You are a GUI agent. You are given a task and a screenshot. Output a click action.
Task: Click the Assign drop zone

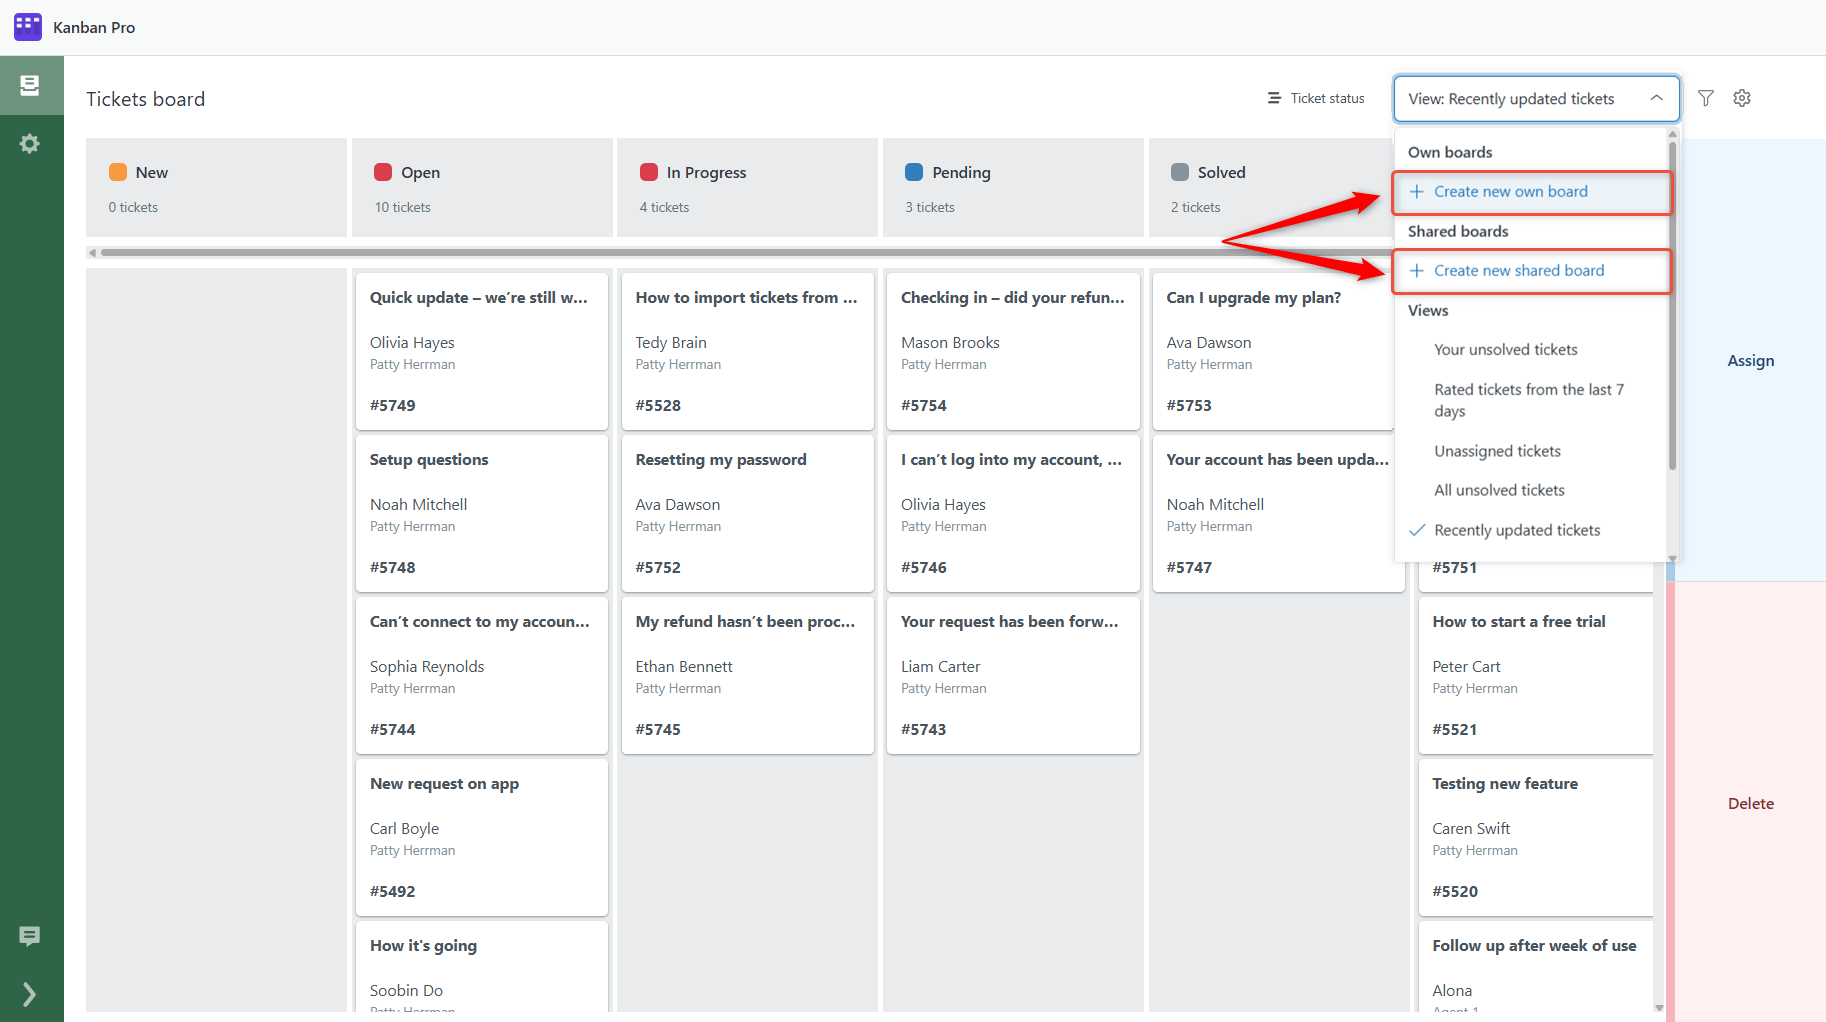pos(1750,360)
